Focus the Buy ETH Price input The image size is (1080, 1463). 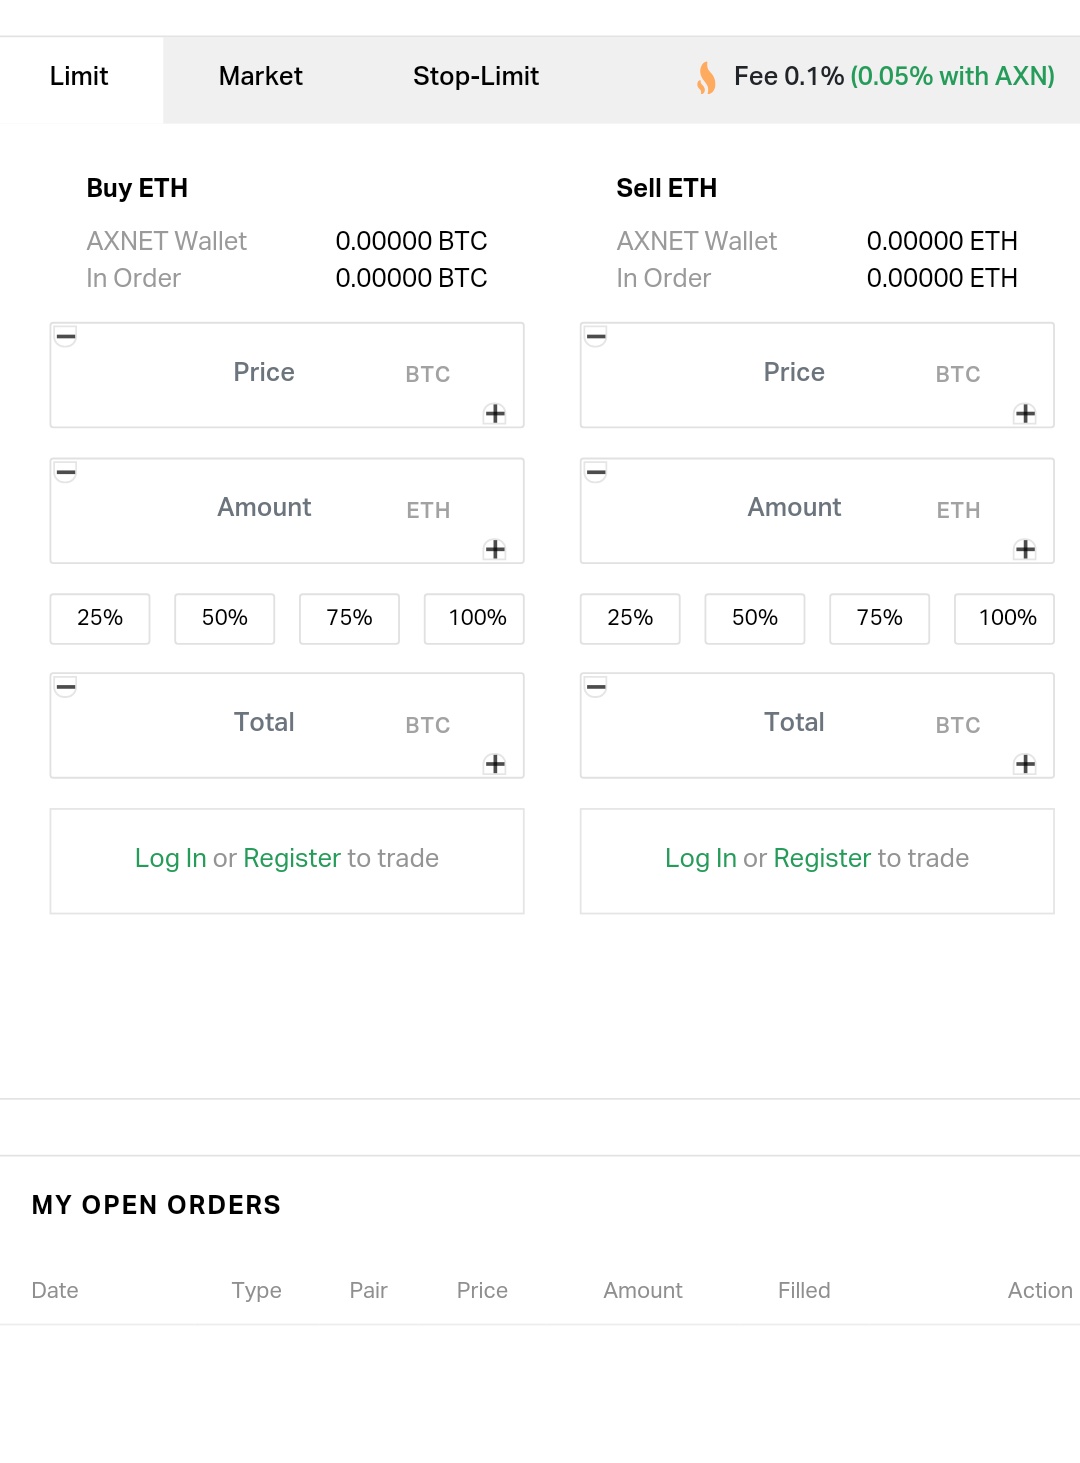point(264,374)
